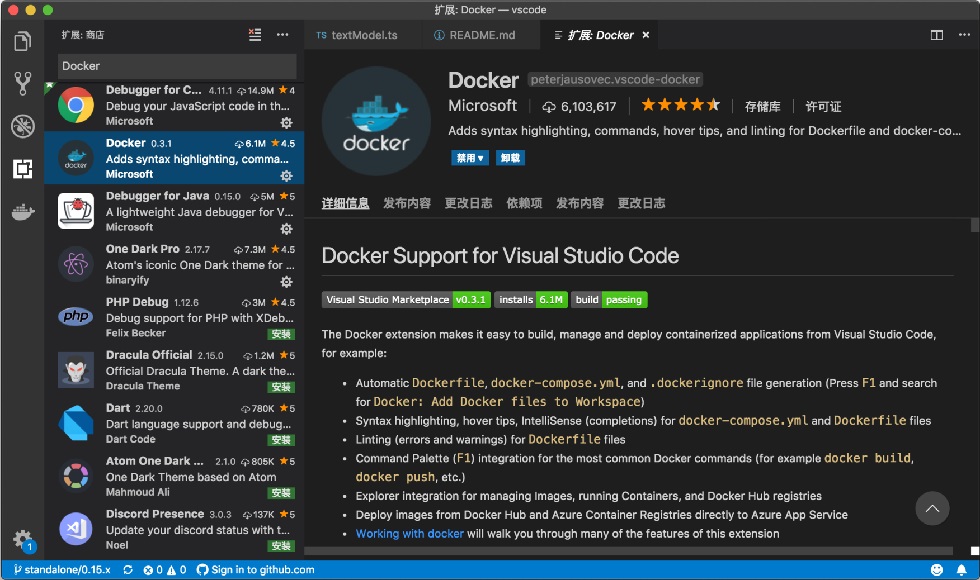Select the Extensions icon in activity bar
This screenshot has height=580, width=980.
tap(22, 168)
